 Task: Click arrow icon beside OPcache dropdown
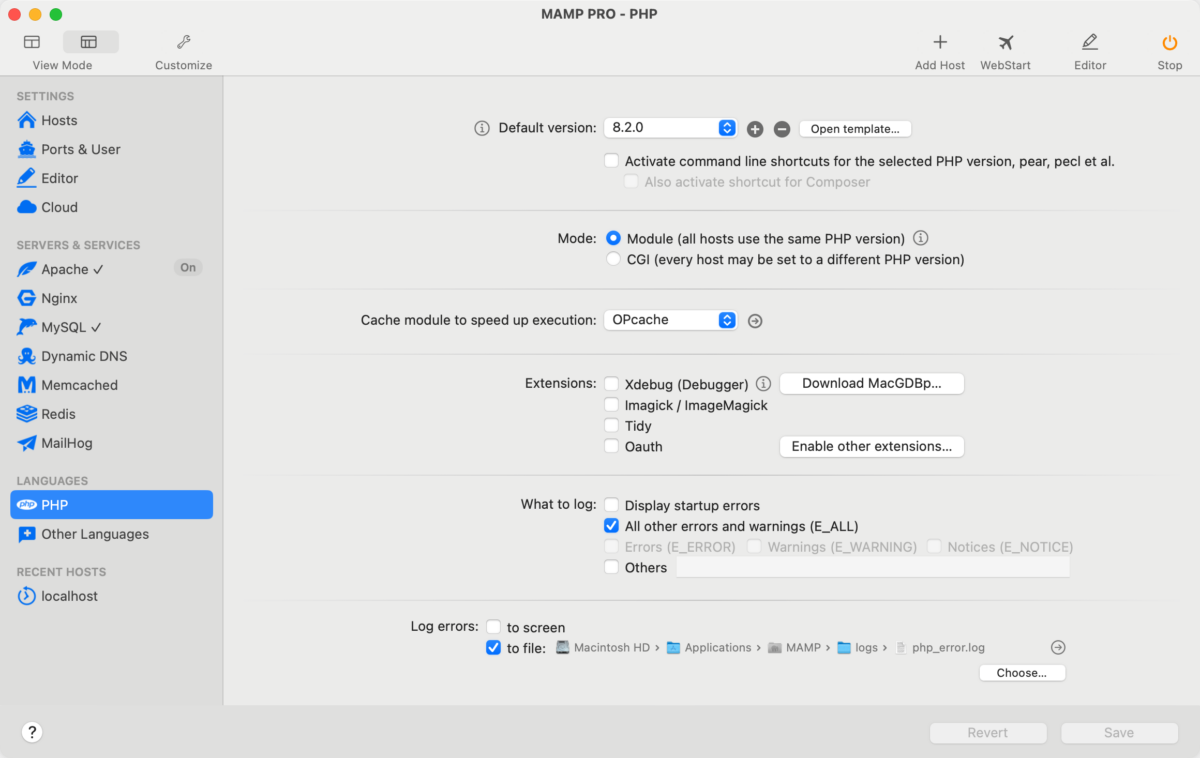(x=755, y=321)
